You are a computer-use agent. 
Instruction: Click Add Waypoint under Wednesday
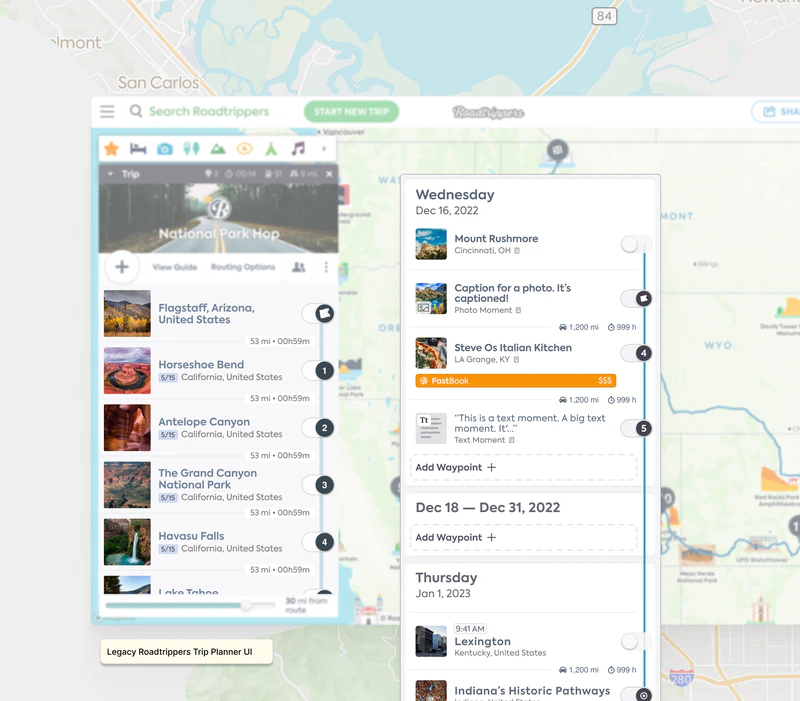pos(523,467)
